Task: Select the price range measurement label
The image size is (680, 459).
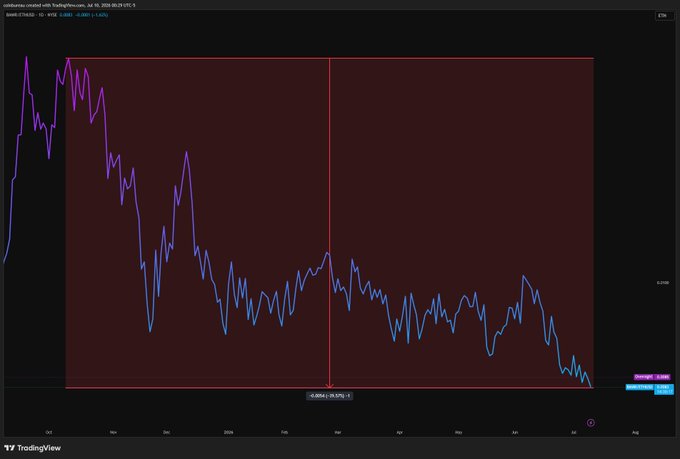Action: (330, 396)
